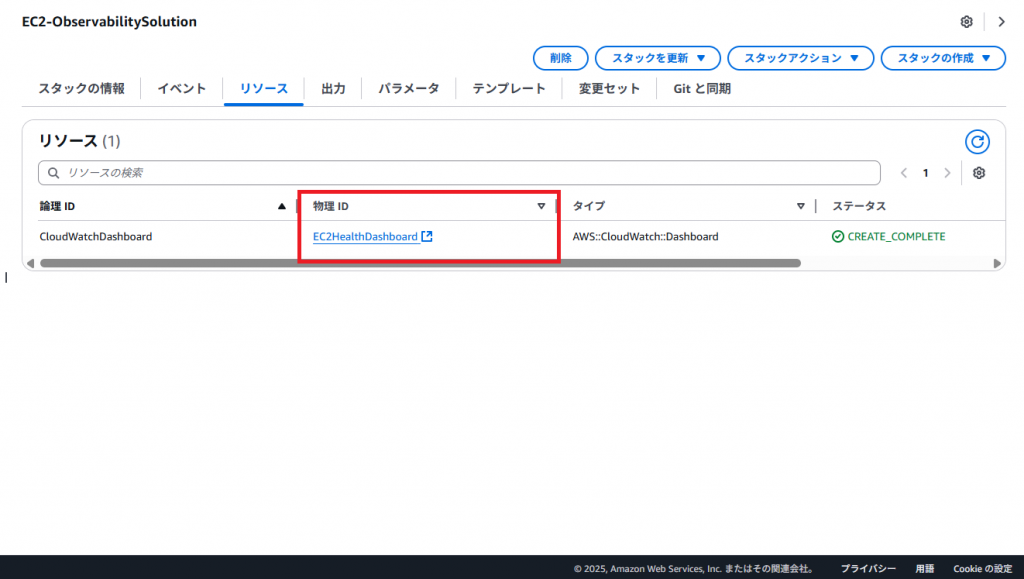Open table preferences gear icon

(979, 173)
